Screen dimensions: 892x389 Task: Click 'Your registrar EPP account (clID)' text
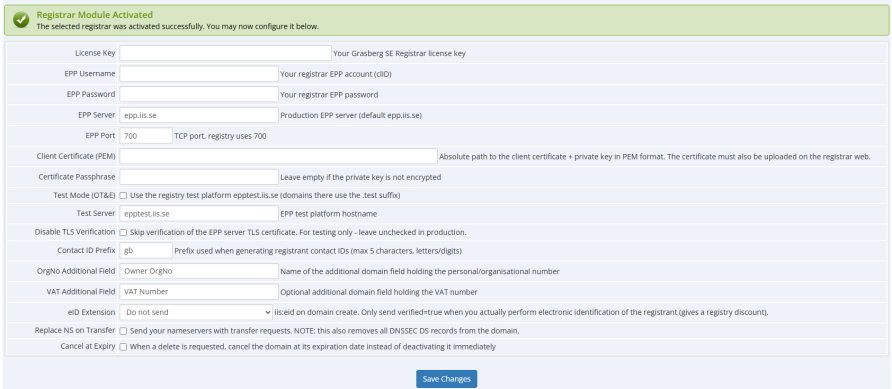(336, 75)
